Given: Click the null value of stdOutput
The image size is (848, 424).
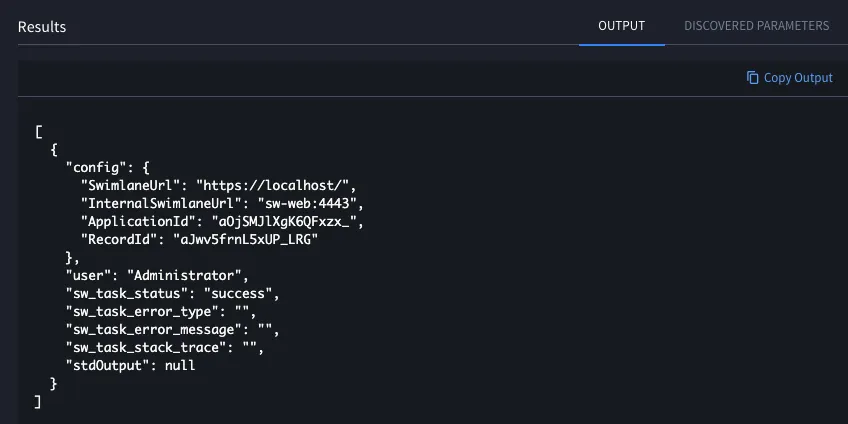Looking at the screenshot, I should coord(180,366).
